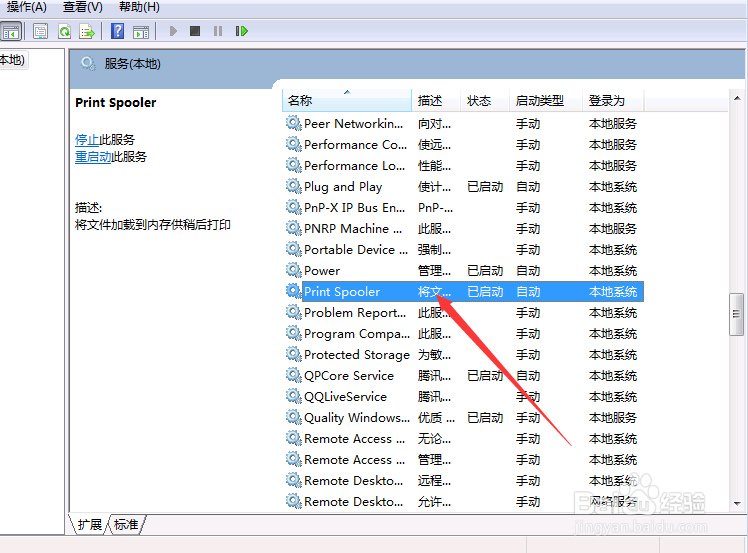The height and width of the screenshot is (553, 748).
Task: Select the Performance Co... service name
Action: tap(355, 145)
